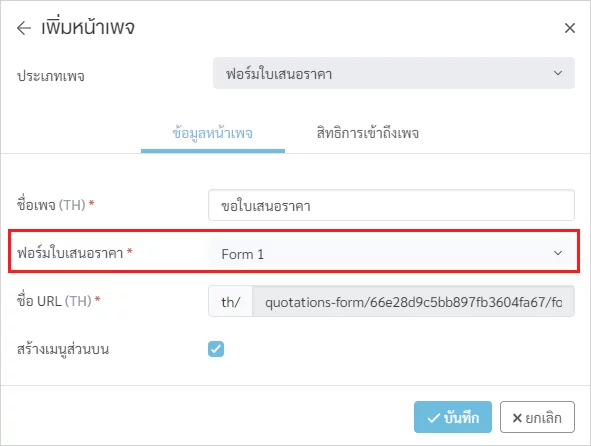Expand the chevron of ประเภทเพจ selector
This screenshot has width=591, height=446.
pyautogui.click(x=558, y=73)
